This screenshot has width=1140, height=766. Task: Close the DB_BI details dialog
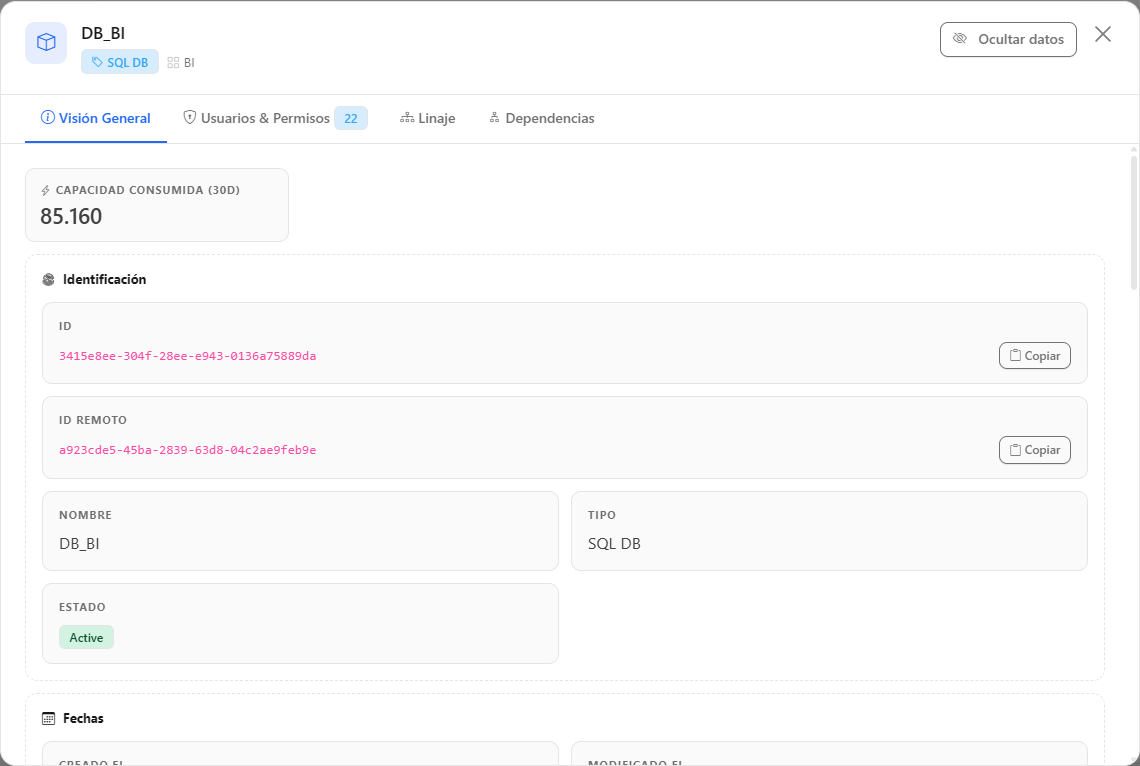coord(1102,34)
